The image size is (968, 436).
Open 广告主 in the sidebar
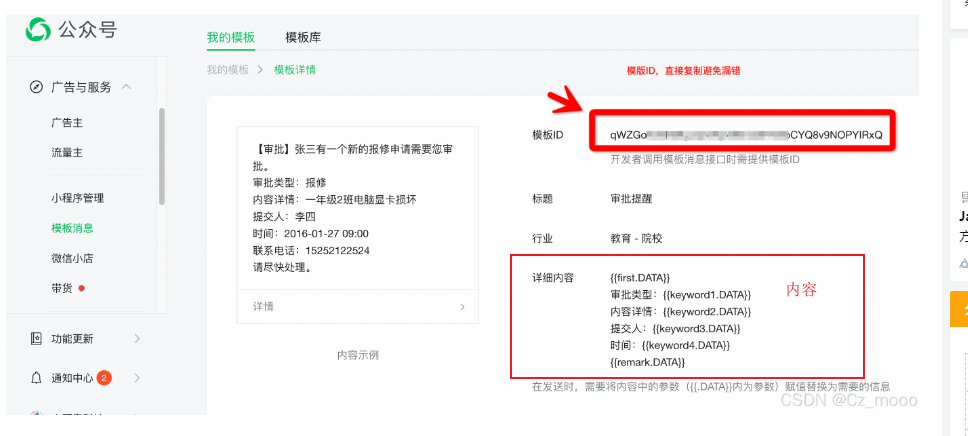point(67,123)
